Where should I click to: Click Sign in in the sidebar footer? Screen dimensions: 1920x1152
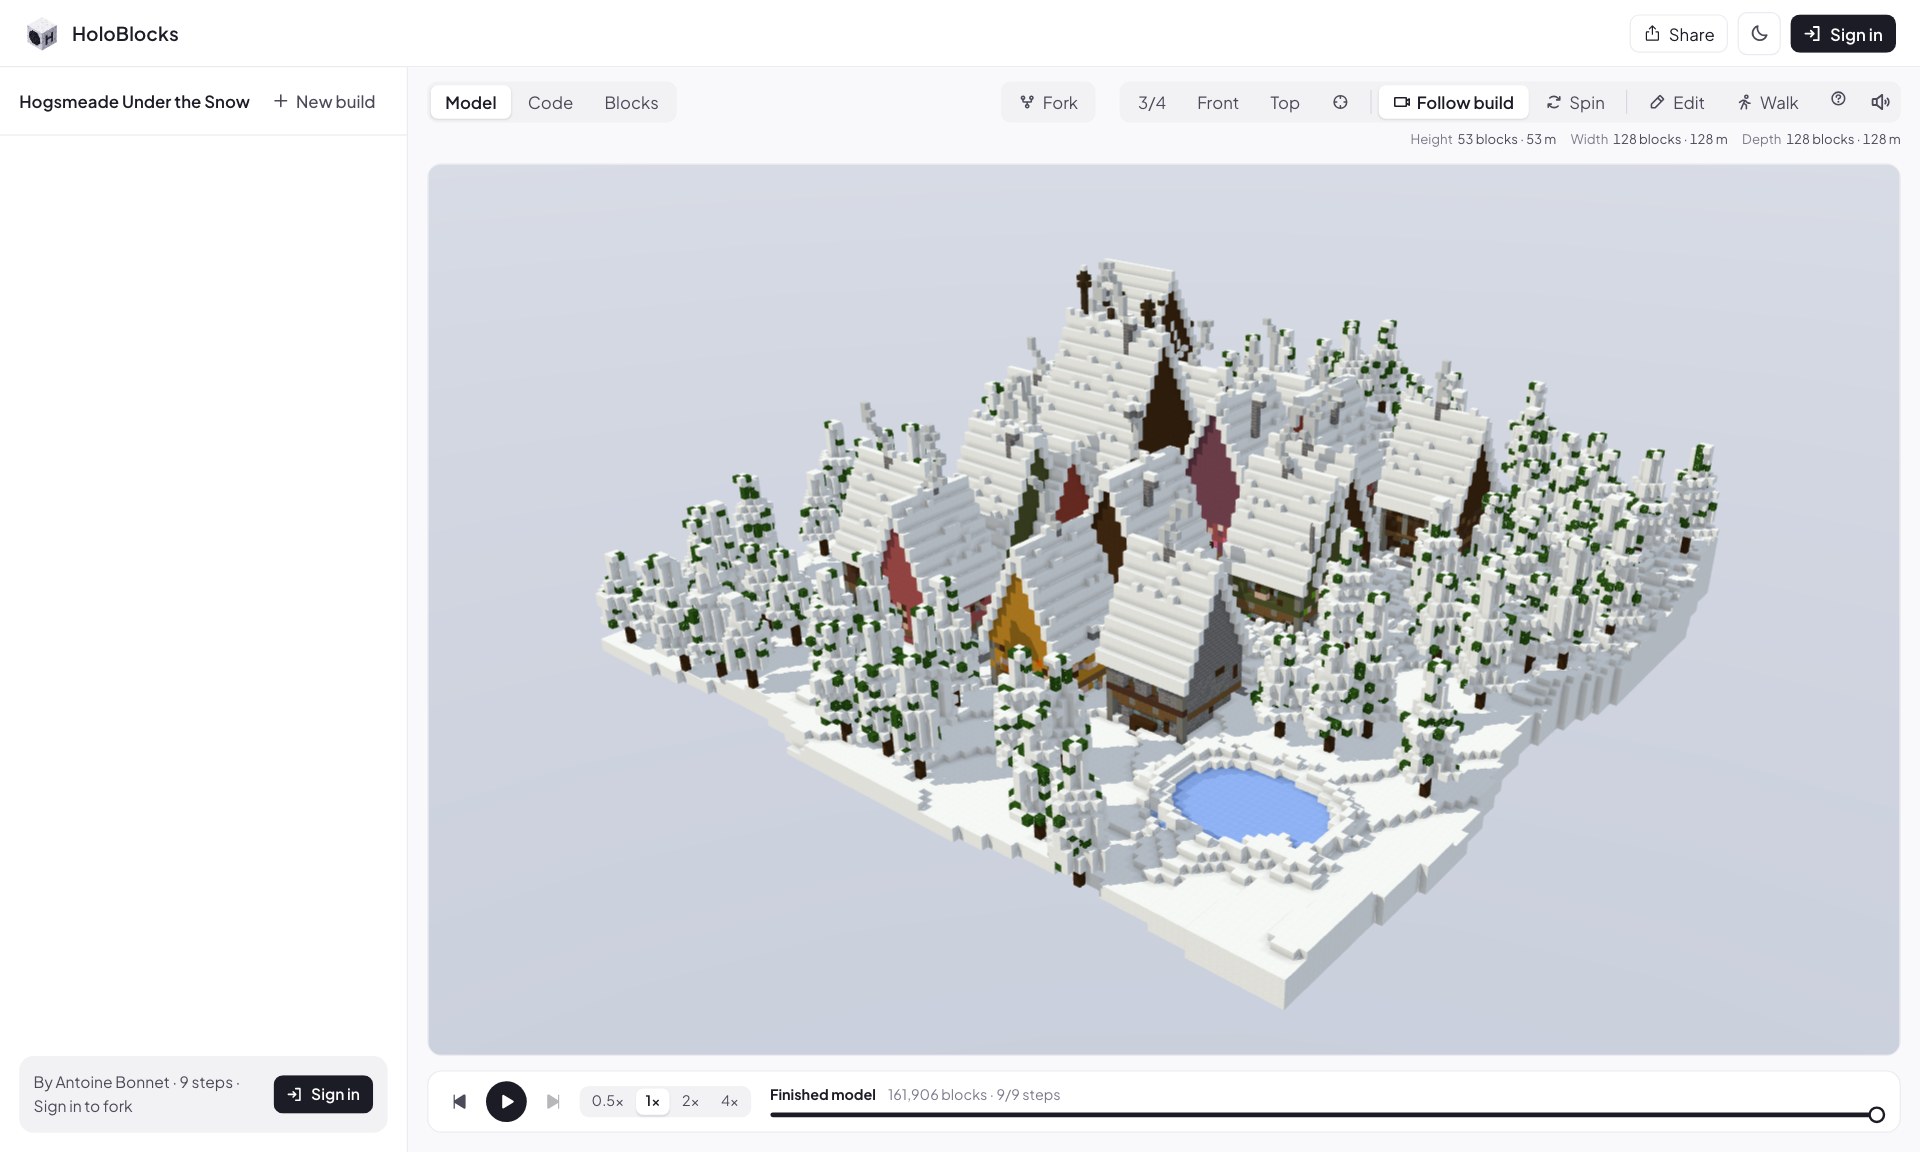323,1094
